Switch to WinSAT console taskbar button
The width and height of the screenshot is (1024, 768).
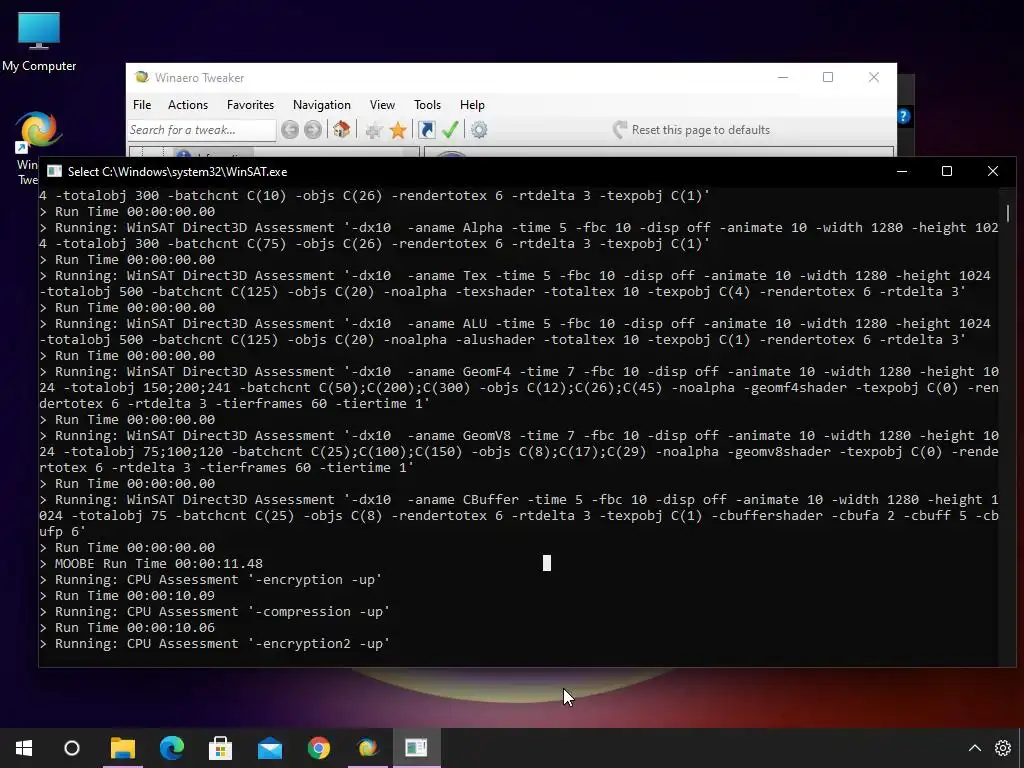(416, 748)
